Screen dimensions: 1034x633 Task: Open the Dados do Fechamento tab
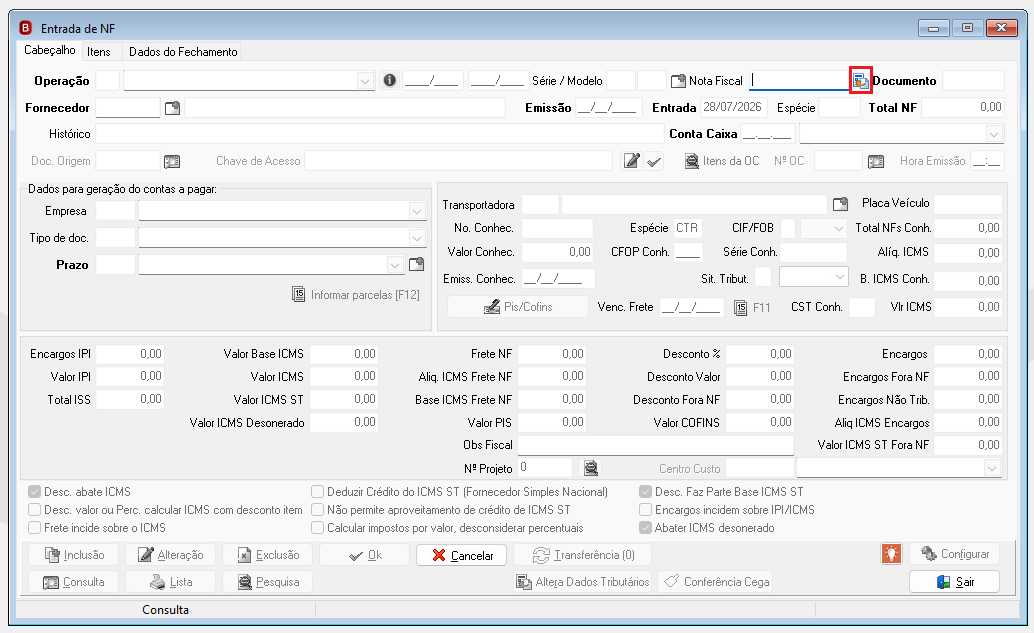pos(183,51)
